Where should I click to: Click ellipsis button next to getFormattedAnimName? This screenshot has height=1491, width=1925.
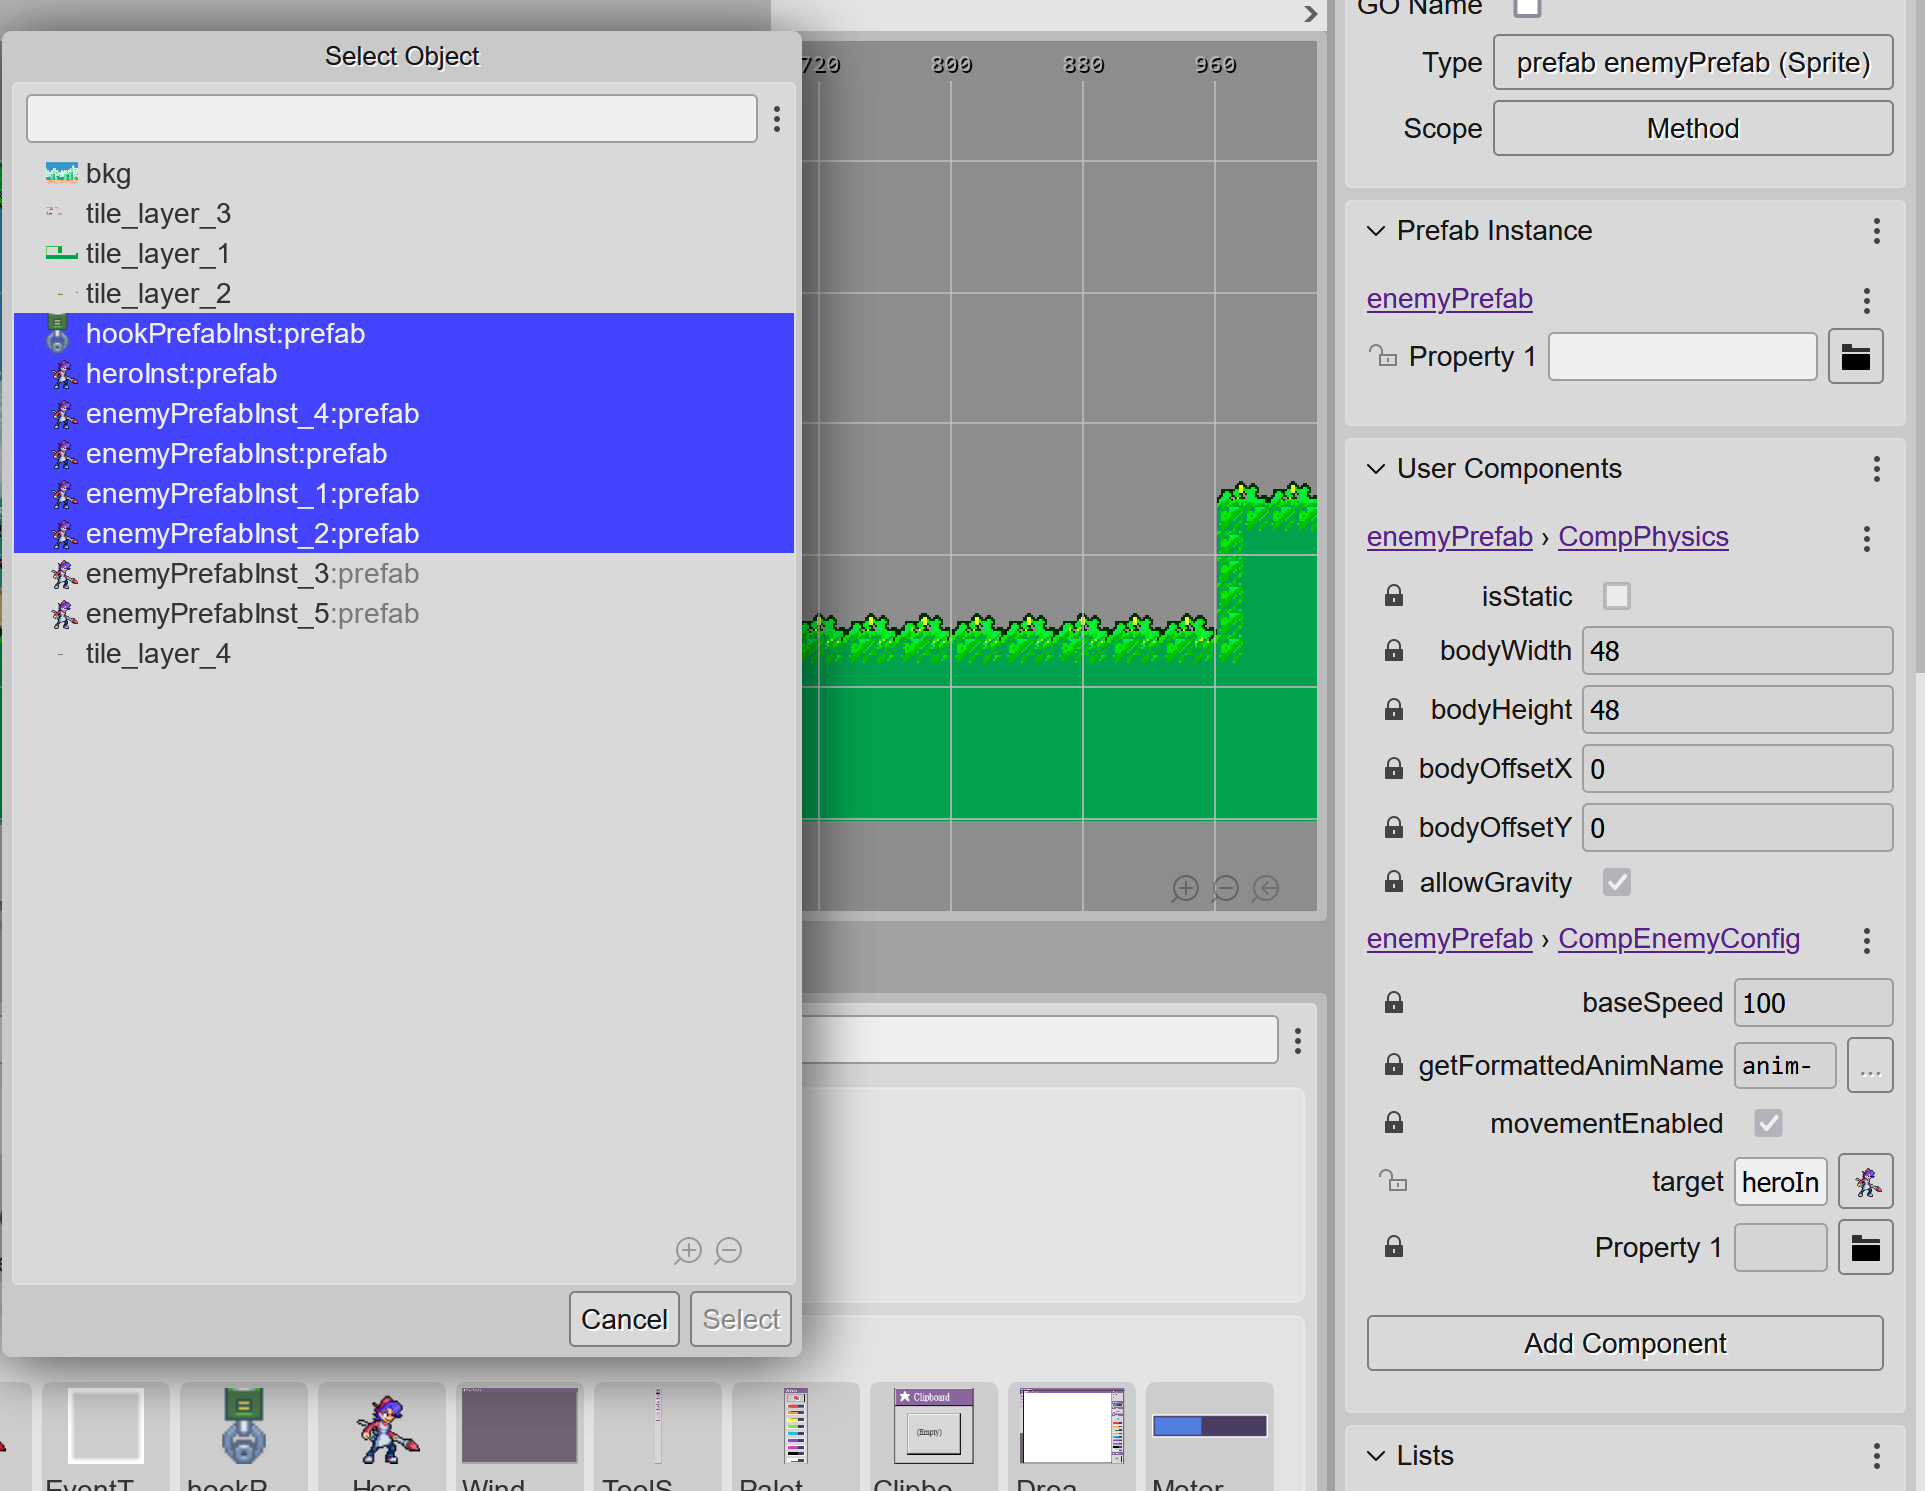1869,1066
